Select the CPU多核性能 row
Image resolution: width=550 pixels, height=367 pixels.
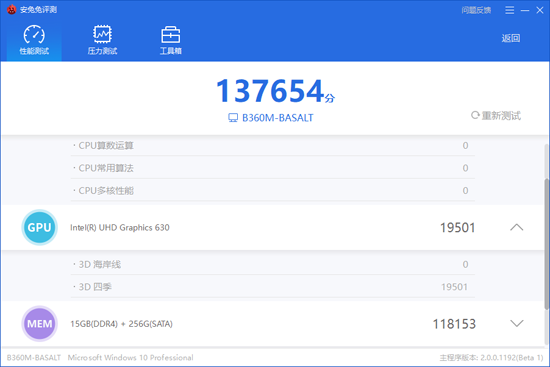(273, 191)
